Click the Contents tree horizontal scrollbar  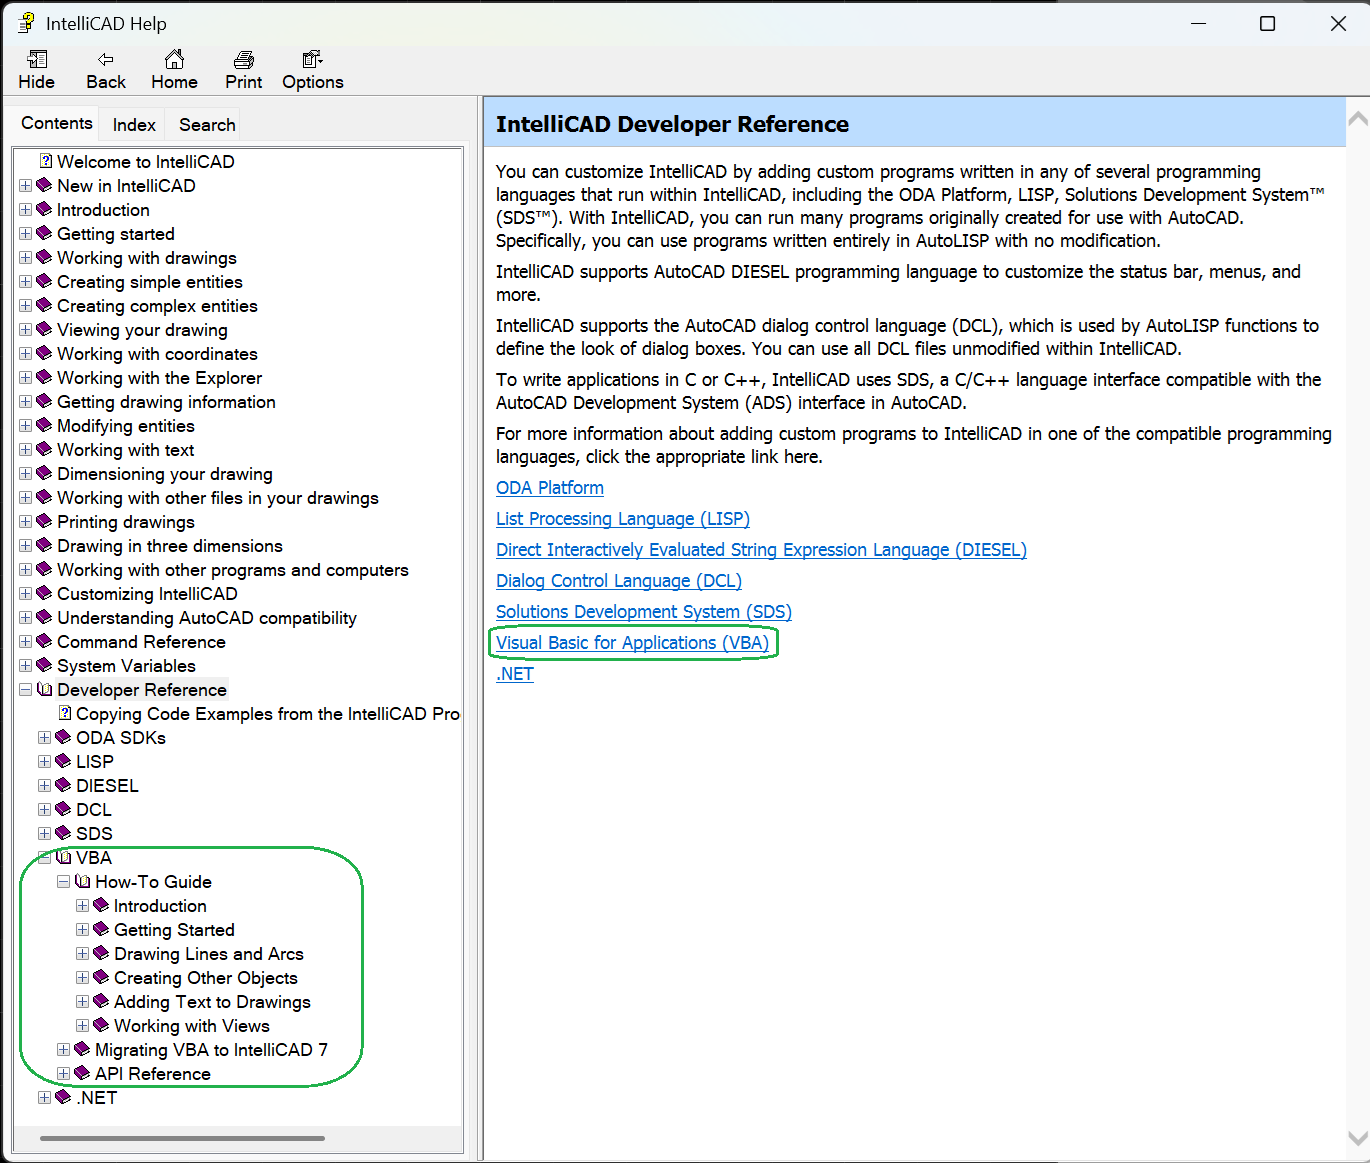click(x=182, y=1138)
